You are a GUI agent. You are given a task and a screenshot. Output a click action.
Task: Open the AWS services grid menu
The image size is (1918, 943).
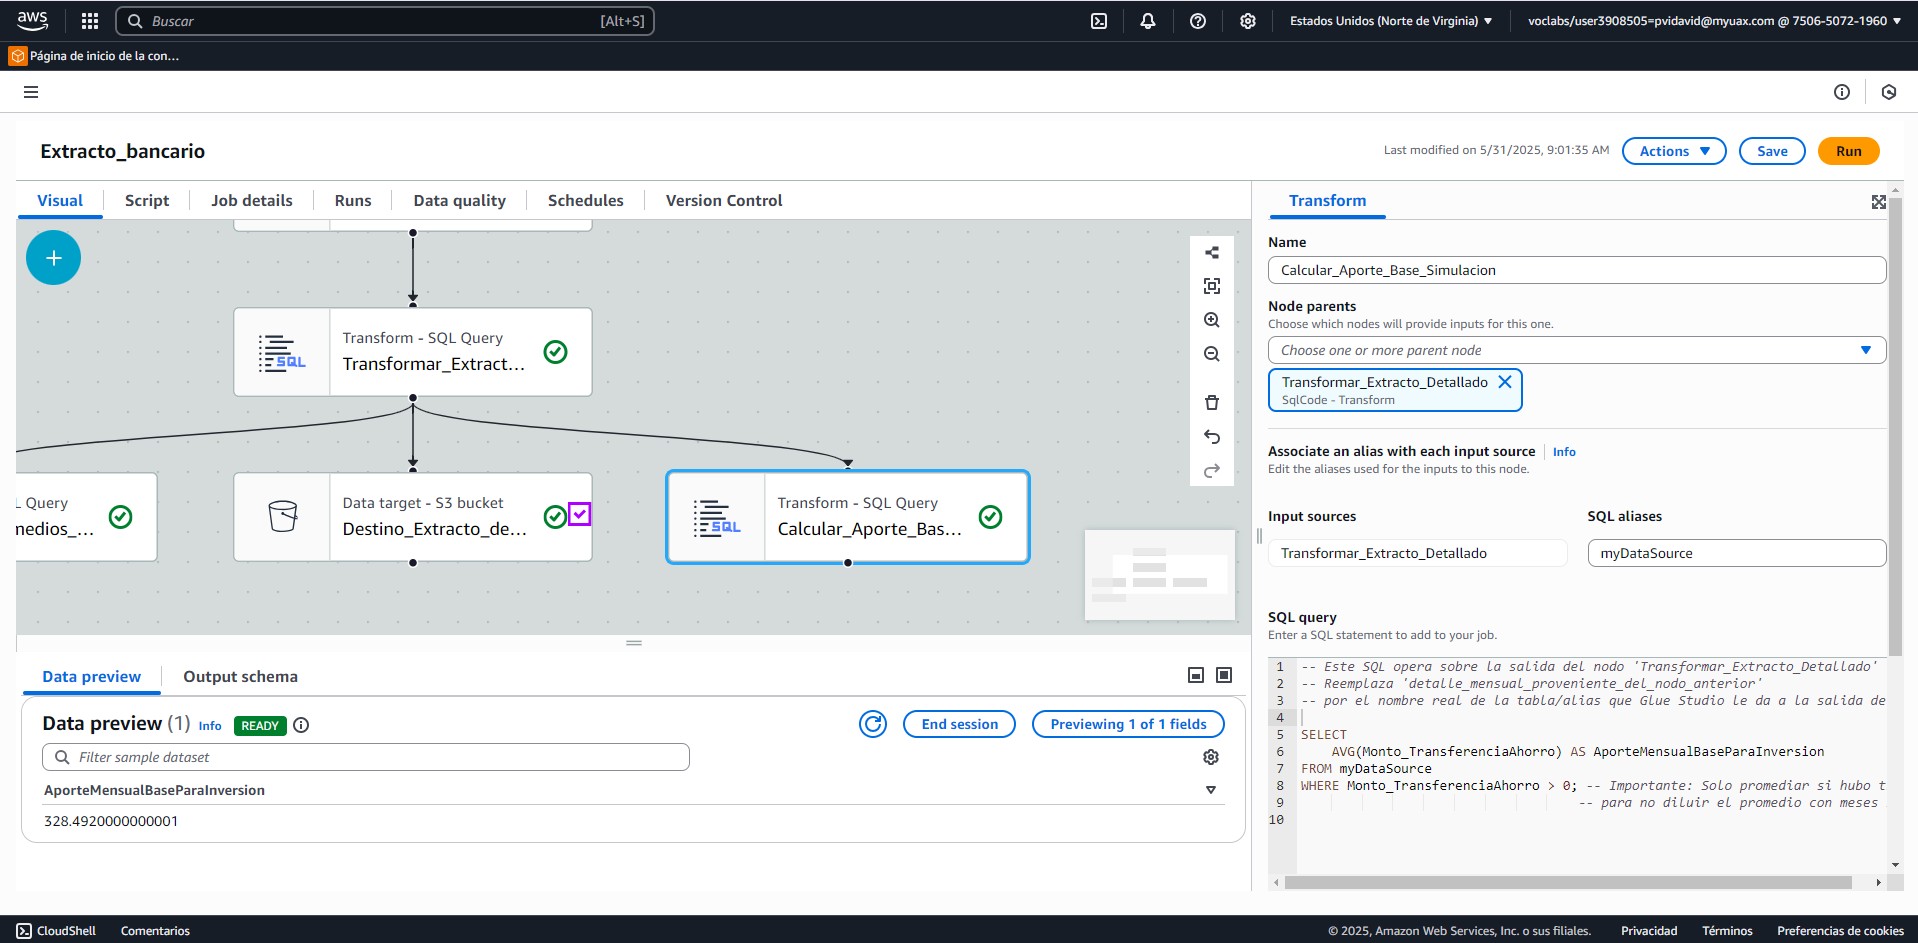(x=90, y=21)
